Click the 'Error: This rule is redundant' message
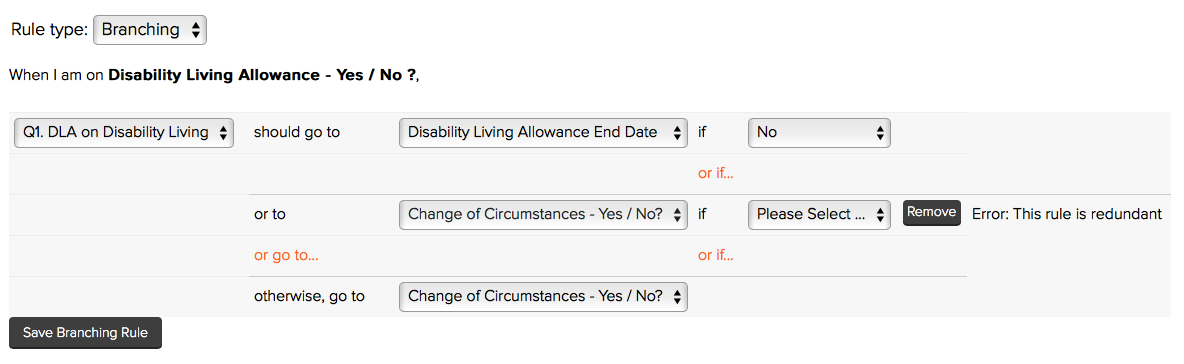1184x364 pixels. tap(1066, 214)
